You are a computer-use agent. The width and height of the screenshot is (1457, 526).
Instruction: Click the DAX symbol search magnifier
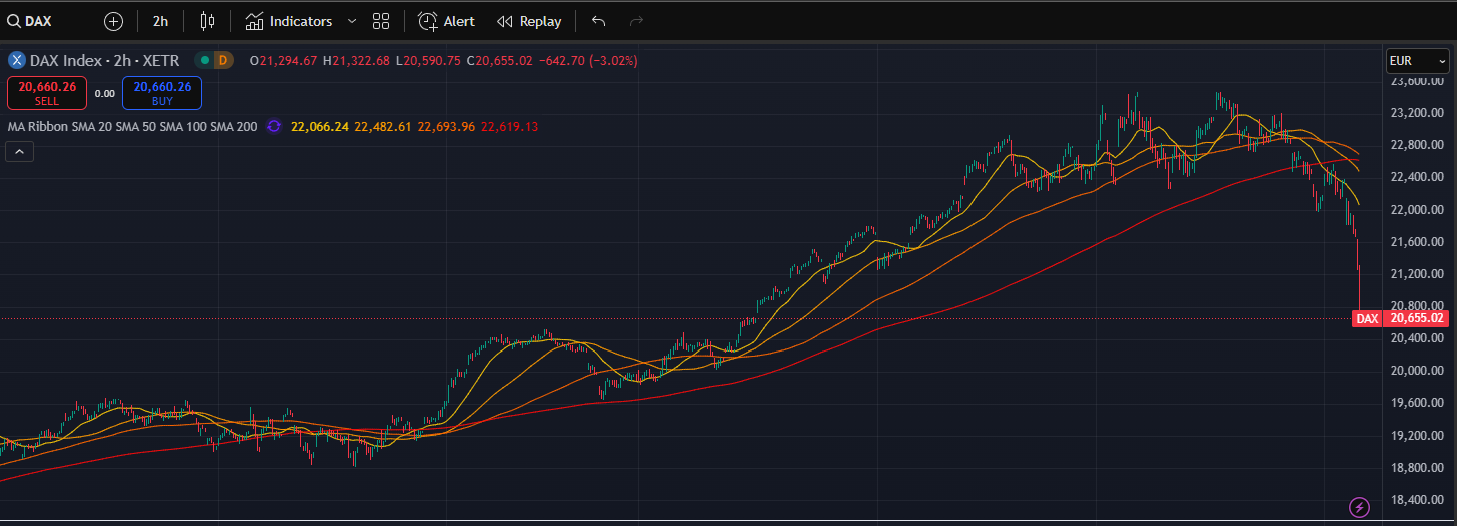pos(14,21)
